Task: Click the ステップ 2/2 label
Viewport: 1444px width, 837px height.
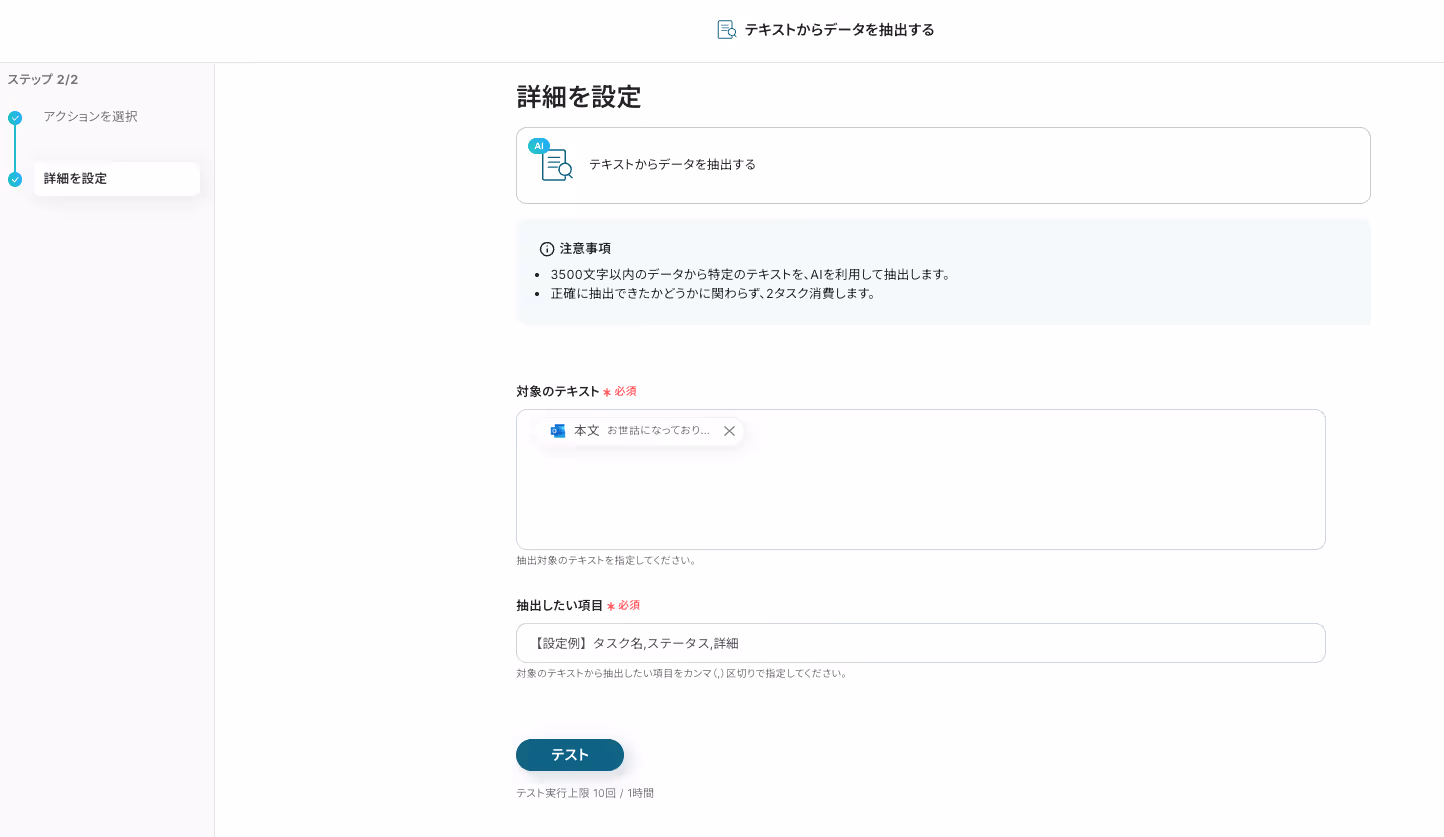Action: [x=43, y=79]
